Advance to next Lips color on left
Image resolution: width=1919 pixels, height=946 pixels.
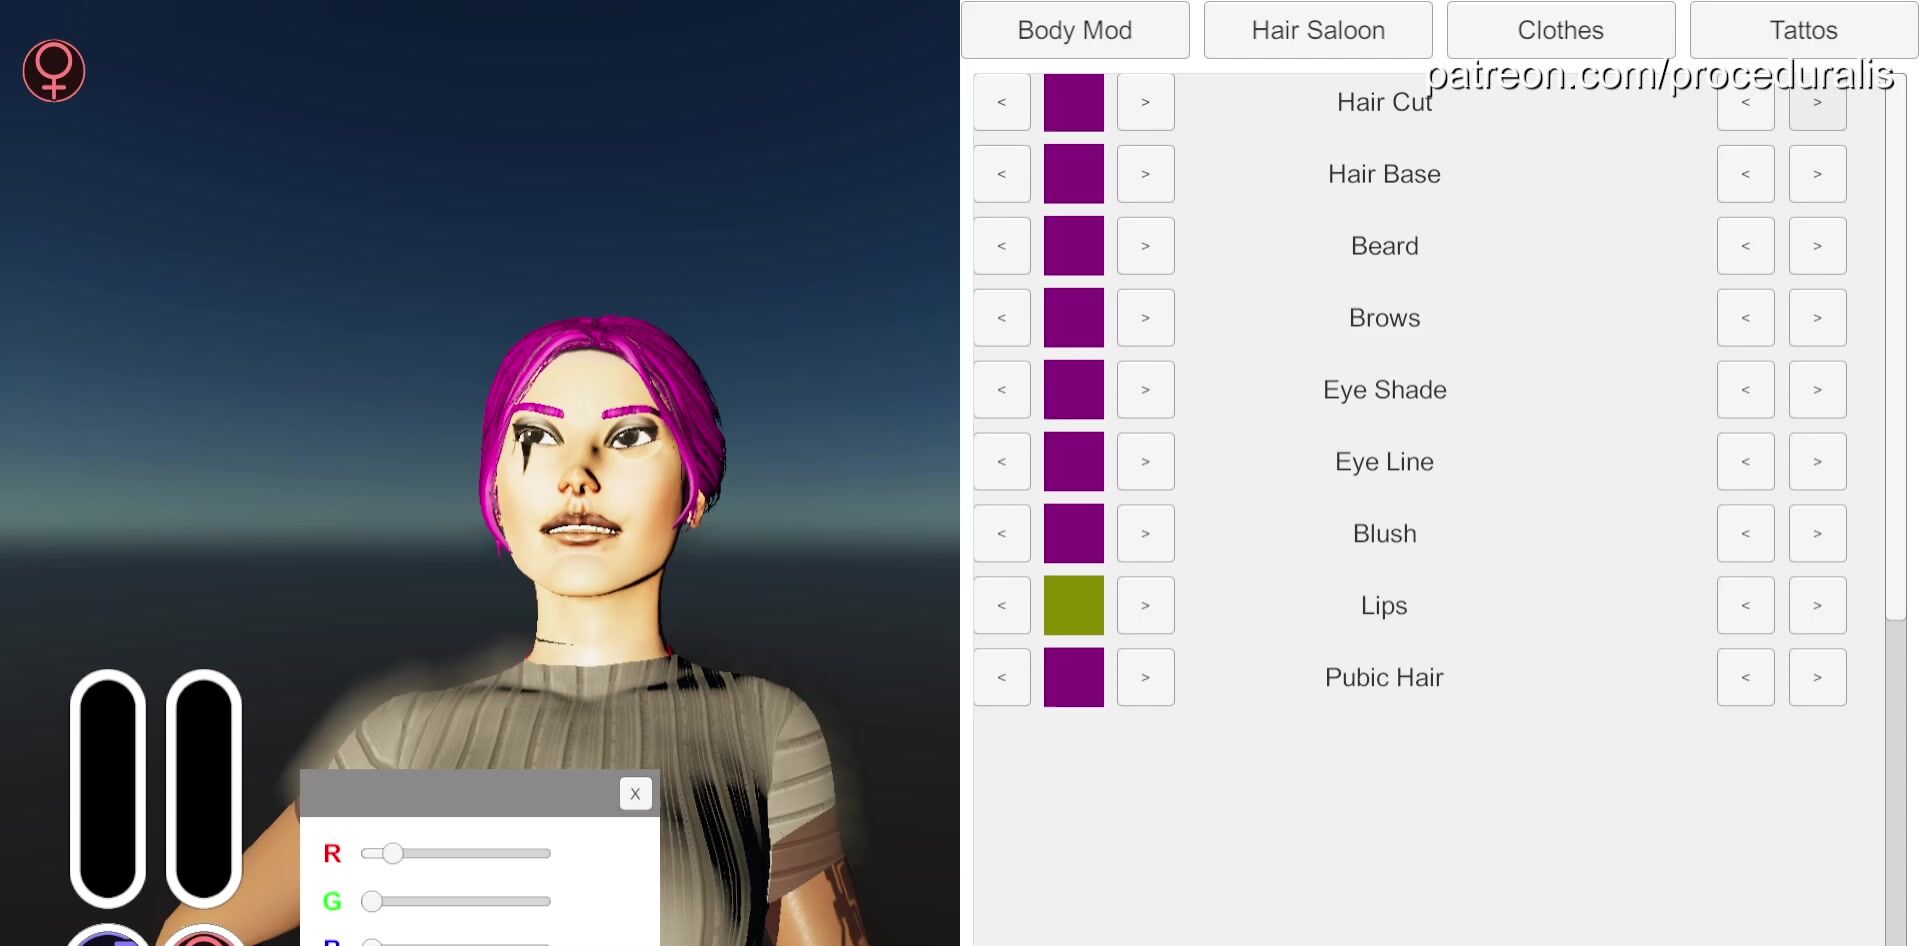[1145, 605]
